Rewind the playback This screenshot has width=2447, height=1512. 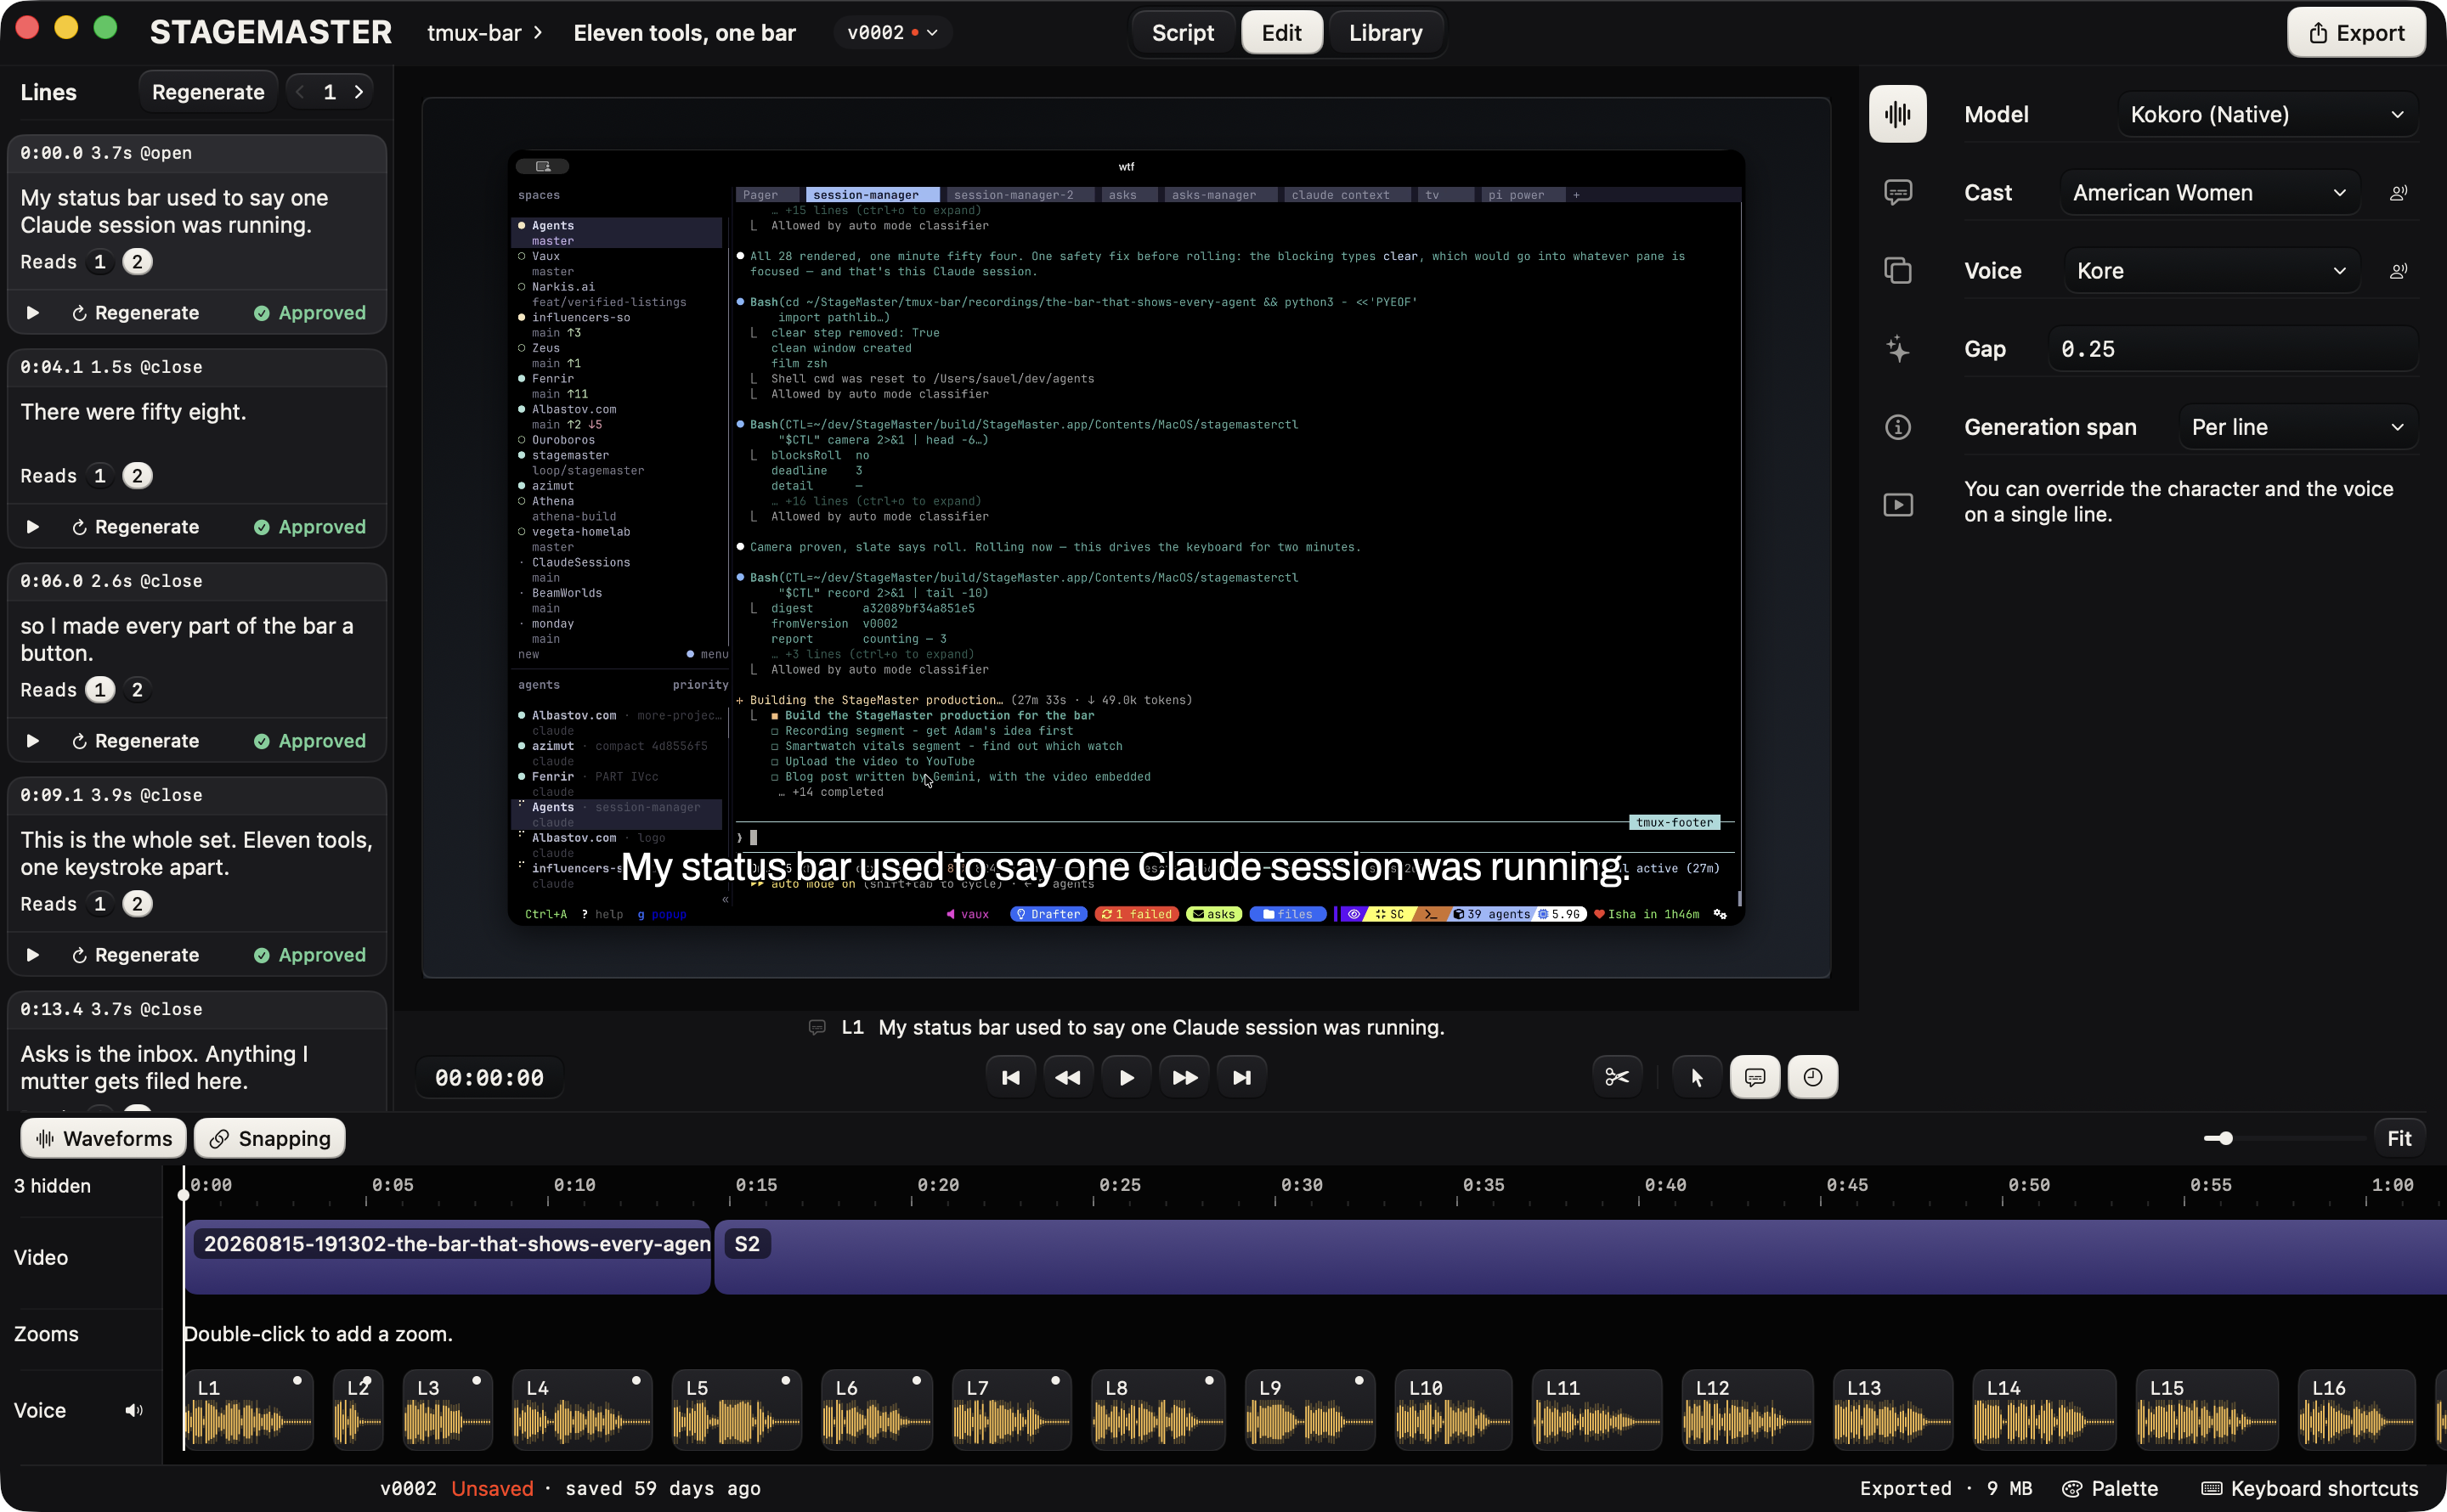(x=1068, y=1077)
